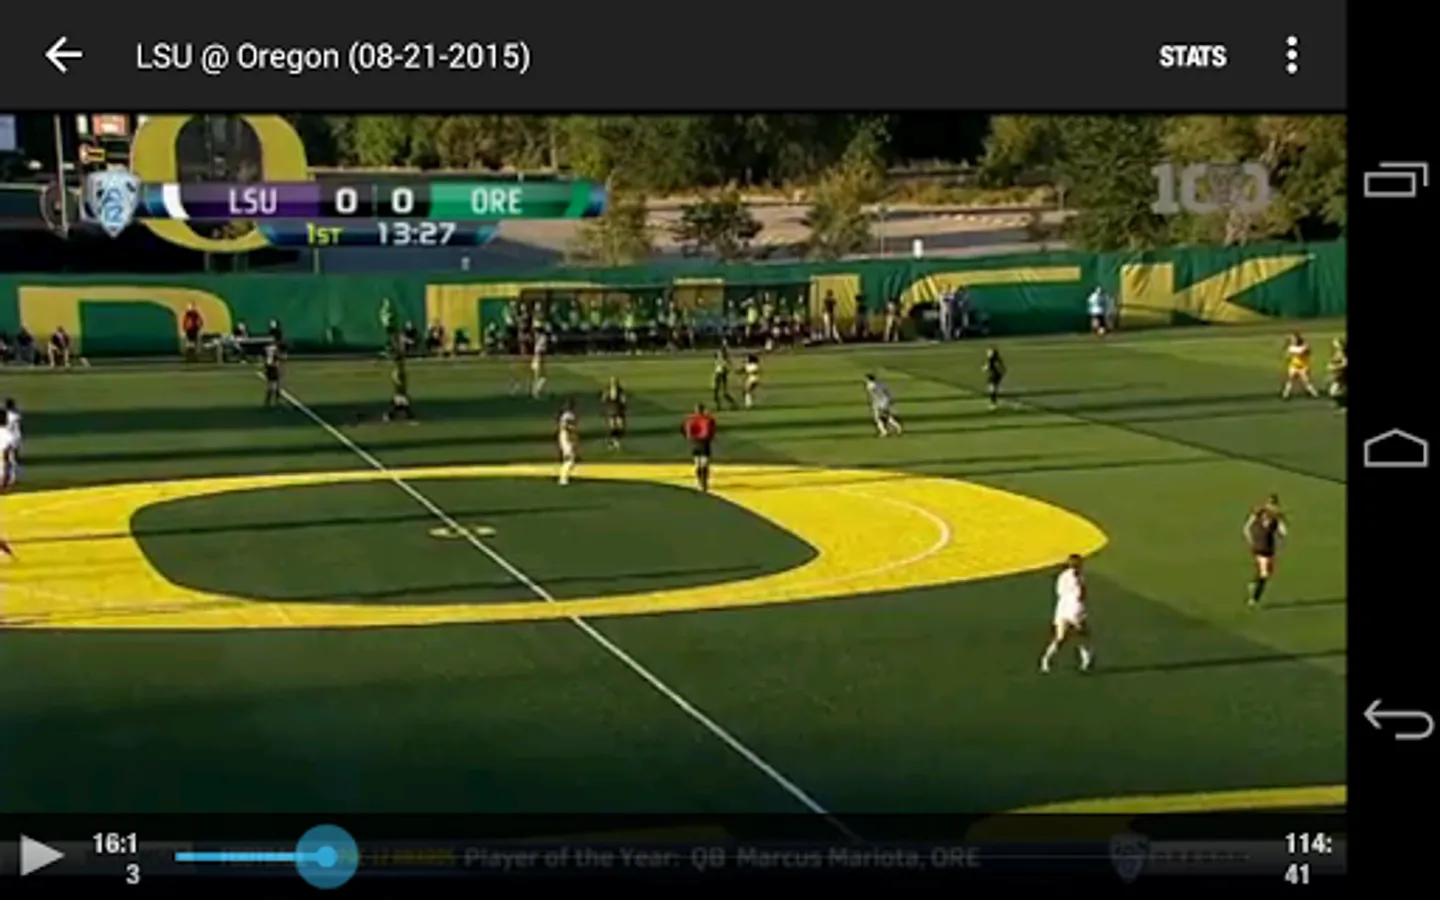Click the blue seek bar handle
Screen dimensions: 1440x900
(x=326, y=856)
